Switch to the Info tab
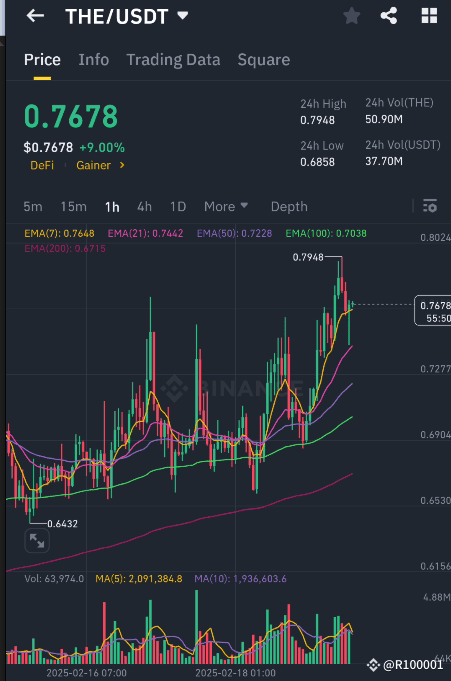This screenshot has width=451, height=681. [x=93, y=60]
